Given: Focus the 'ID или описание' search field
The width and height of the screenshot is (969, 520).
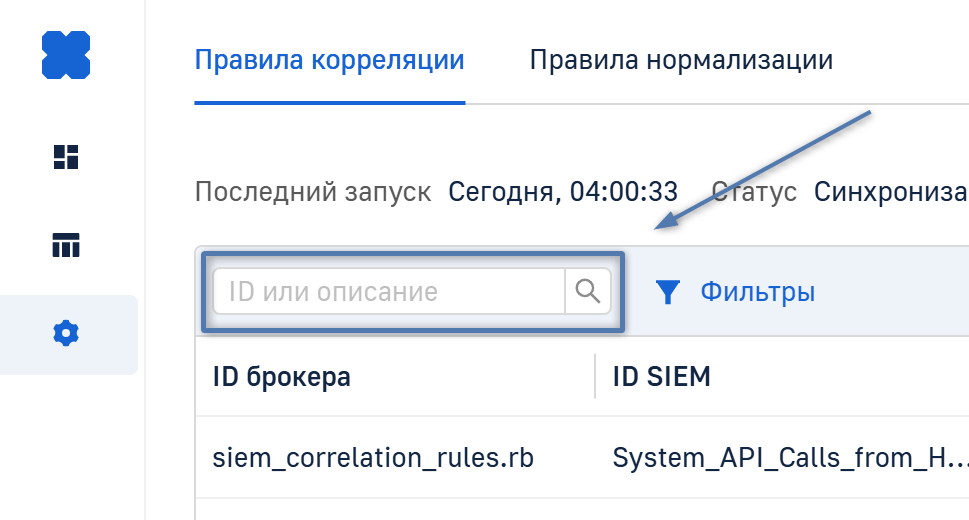Looking at the screenshot, I should [389, 292].
